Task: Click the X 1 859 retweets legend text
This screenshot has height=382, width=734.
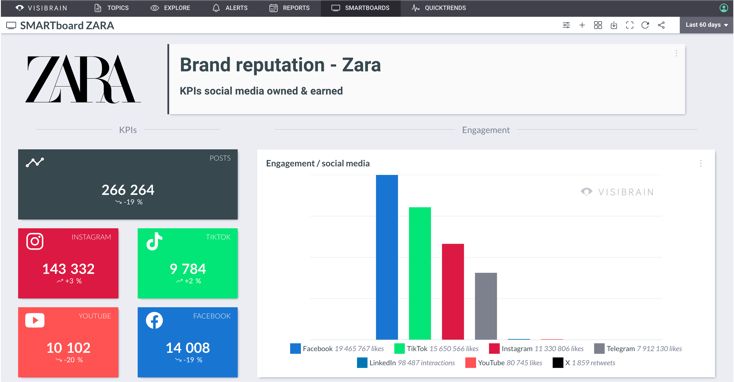Action: point(590,363)
